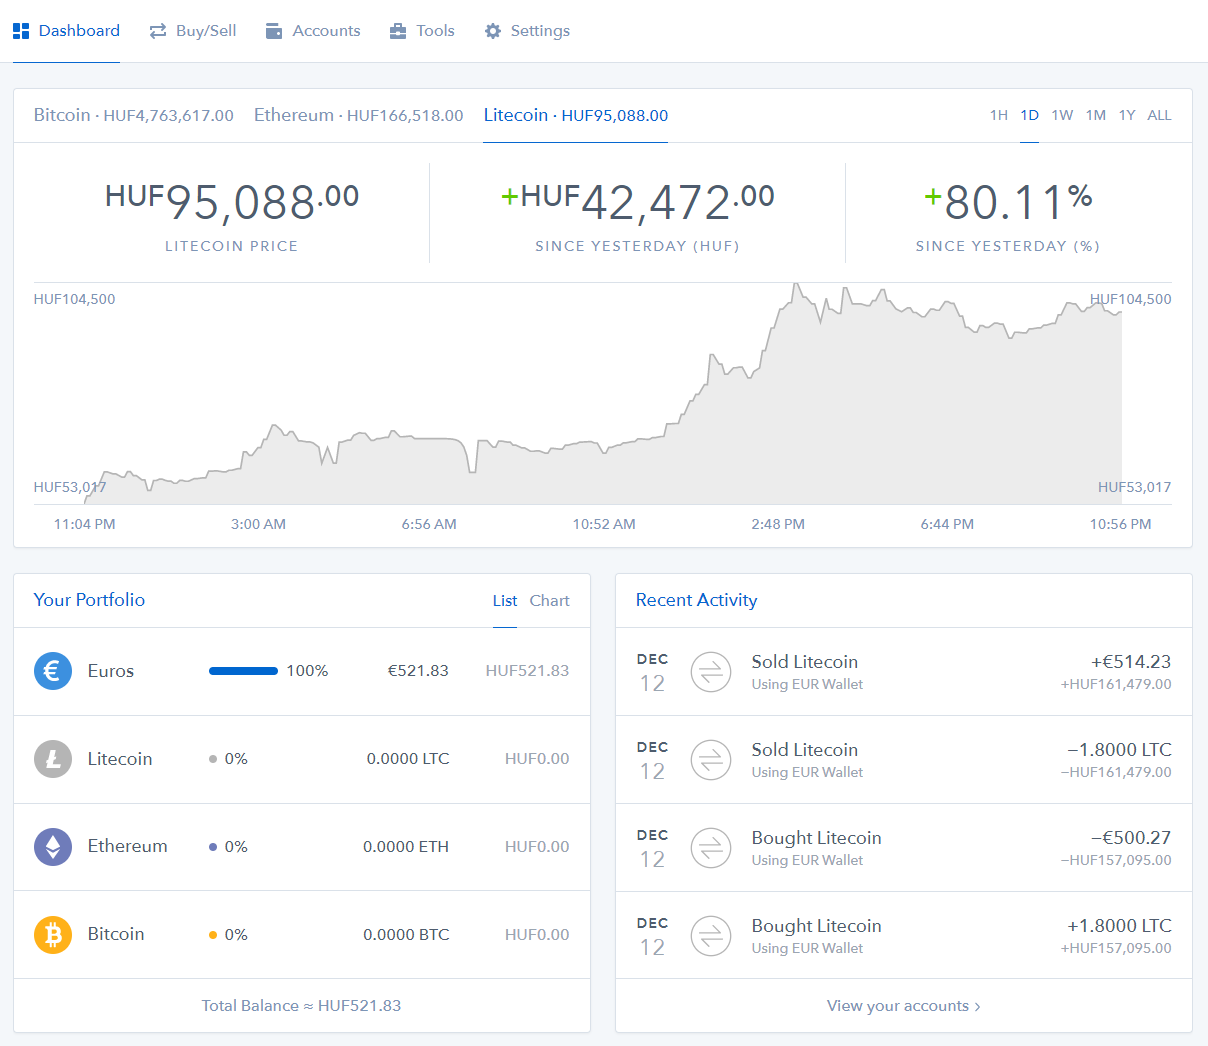Image resolution: width=1208 pixels, height=1046 pixels.
Task: Click the Bitcoin 0% orange allocation dot
Action: click(213, 935)
